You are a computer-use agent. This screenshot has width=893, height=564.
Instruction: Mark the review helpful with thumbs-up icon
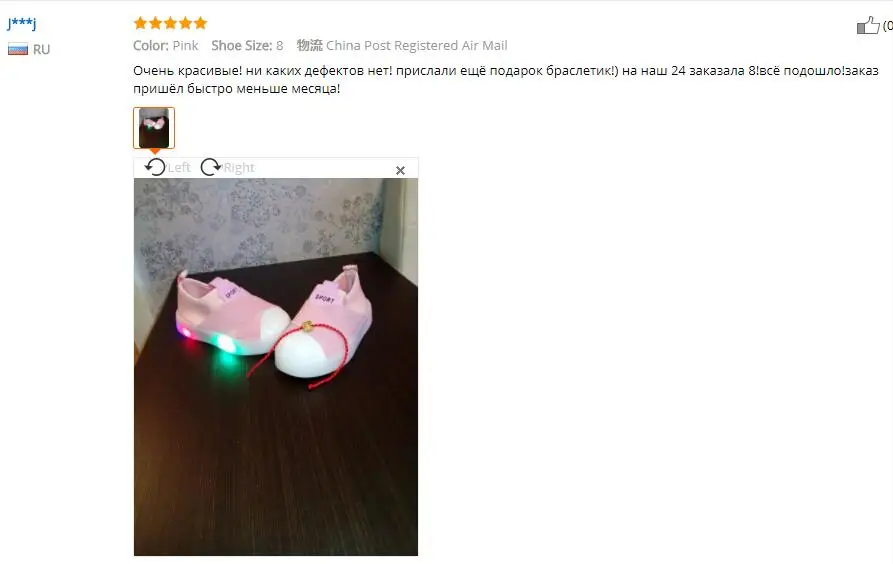coord(868,25)
